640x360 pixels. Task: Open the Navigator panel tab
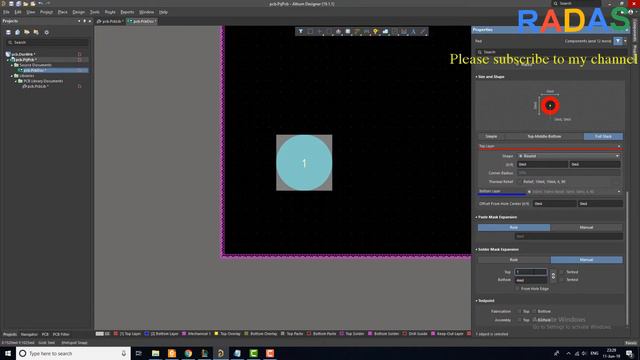tap(29, 334)
